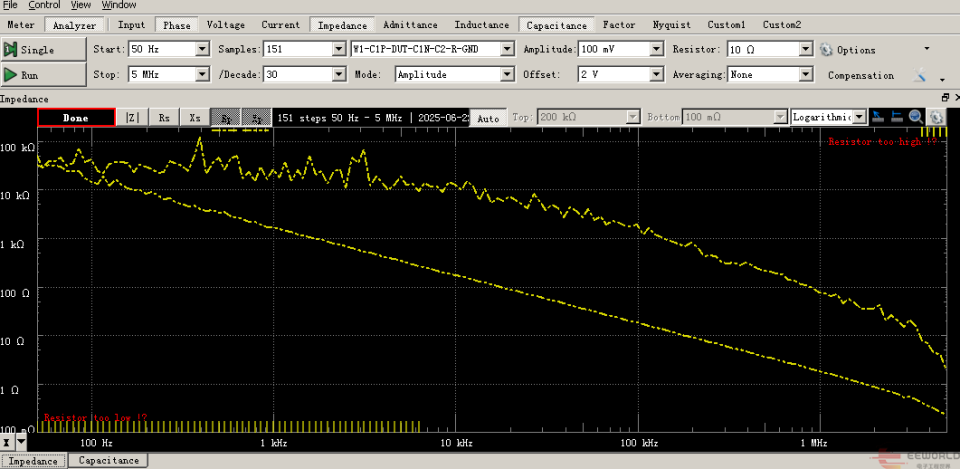This screenshot has height=469, width=960.
Task: Switch to the Capacitance bottom tab
Action: (108, 460)
